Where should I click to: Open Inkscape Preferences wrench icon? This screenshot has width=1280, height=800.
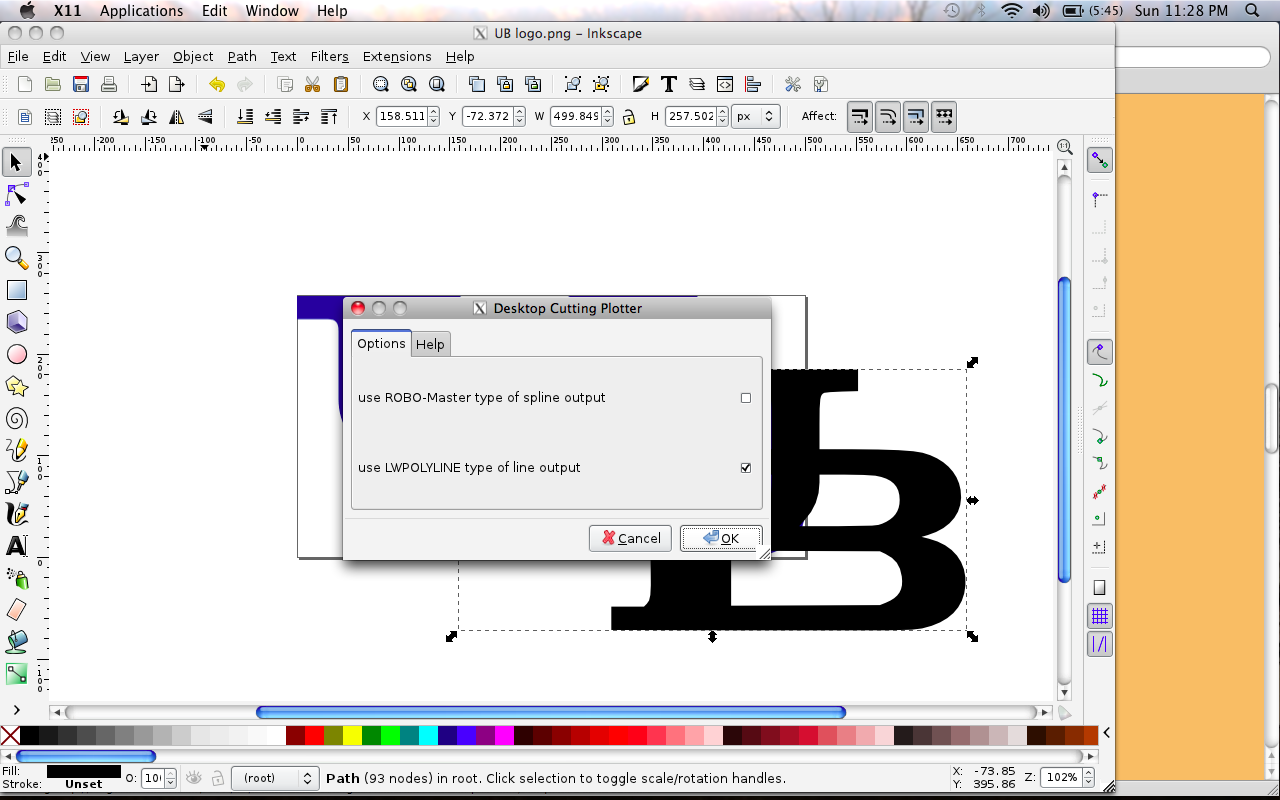click(x=793, y=85)
